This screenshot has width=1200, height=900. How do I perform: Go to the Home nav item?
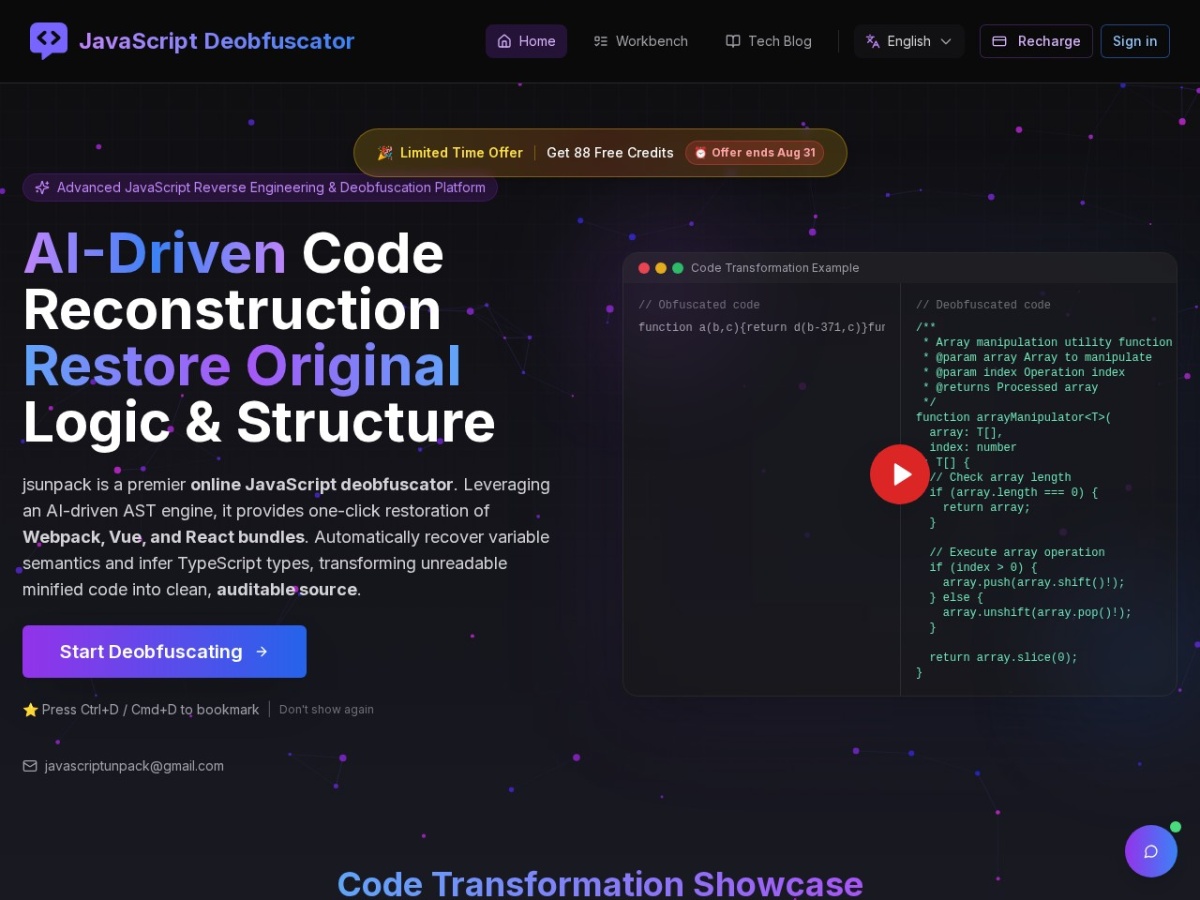click(x=526, y=41)
